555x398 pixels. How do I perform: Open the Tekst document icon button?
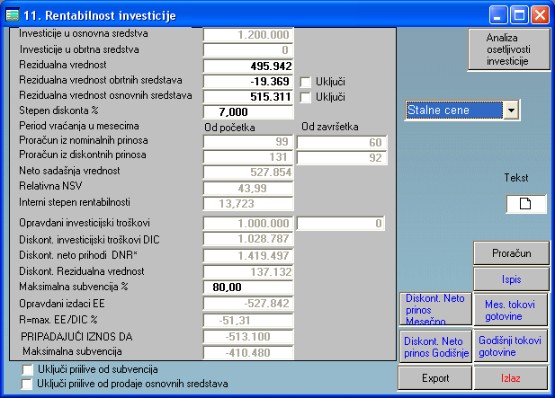click(526, 204)
